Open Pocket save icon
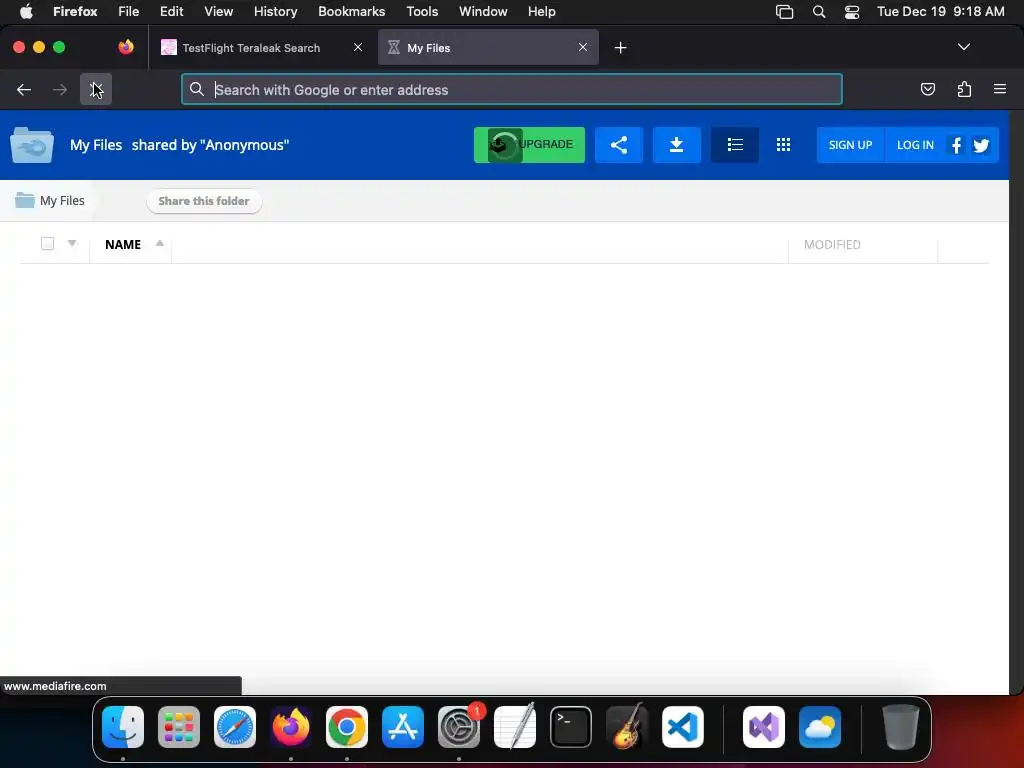 927,89
